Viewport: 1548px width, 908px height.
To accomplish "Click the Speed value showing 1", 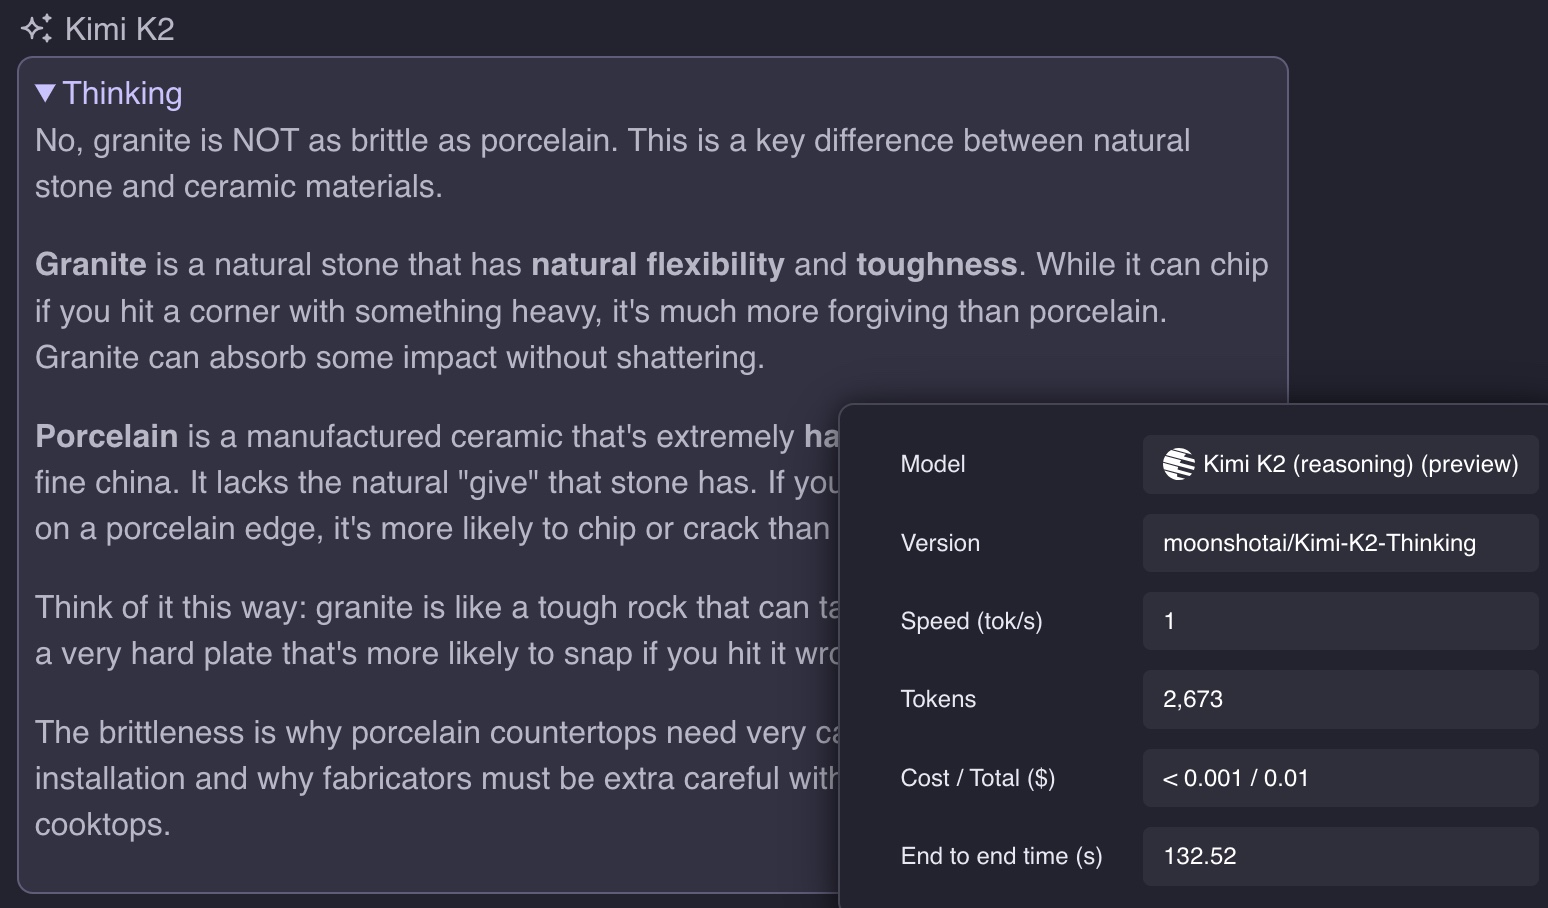I will (1169, 621).
